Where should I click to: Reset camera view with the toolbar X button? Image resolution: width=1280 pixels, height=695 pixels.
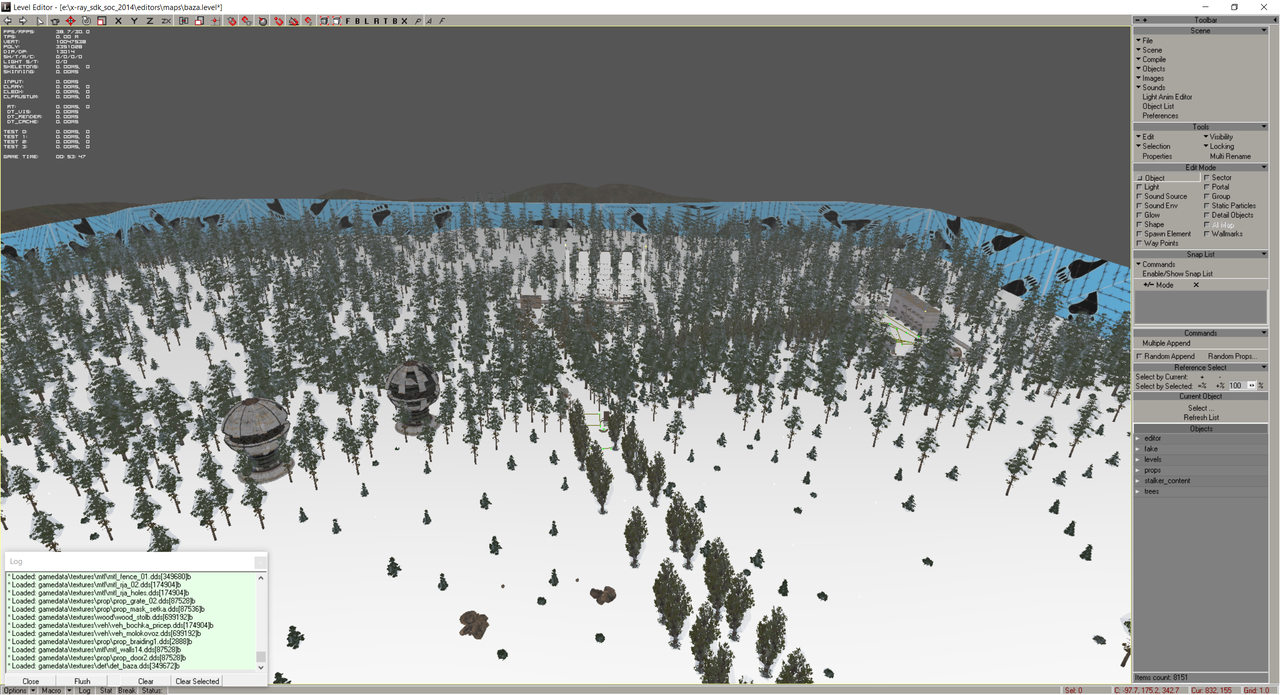pos(404,21)
